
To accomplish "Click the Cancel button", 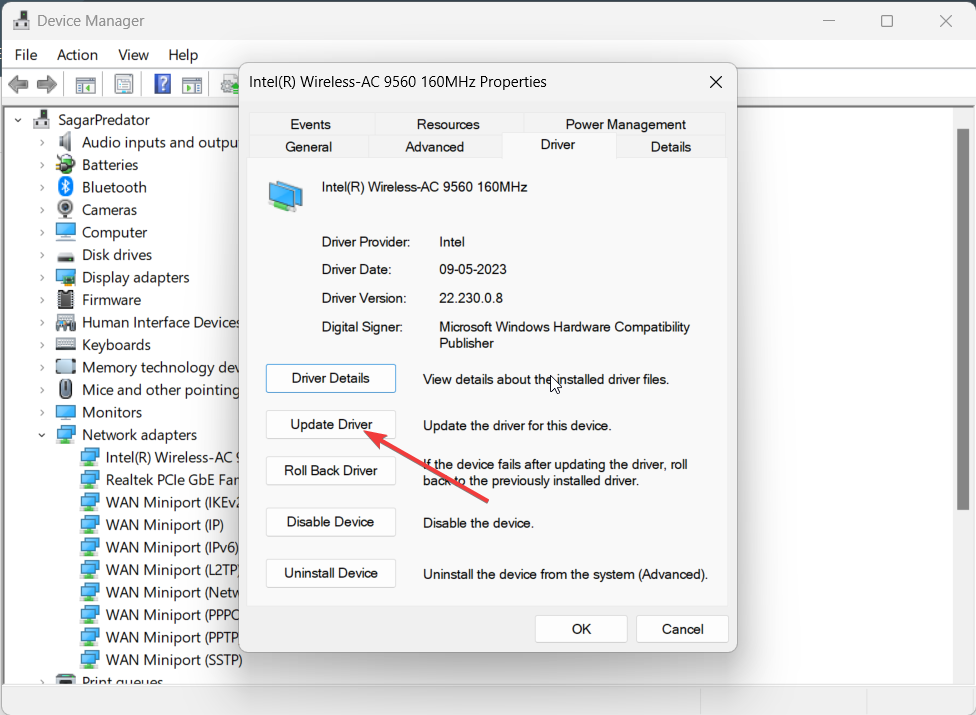I will (x=682, y=629).
